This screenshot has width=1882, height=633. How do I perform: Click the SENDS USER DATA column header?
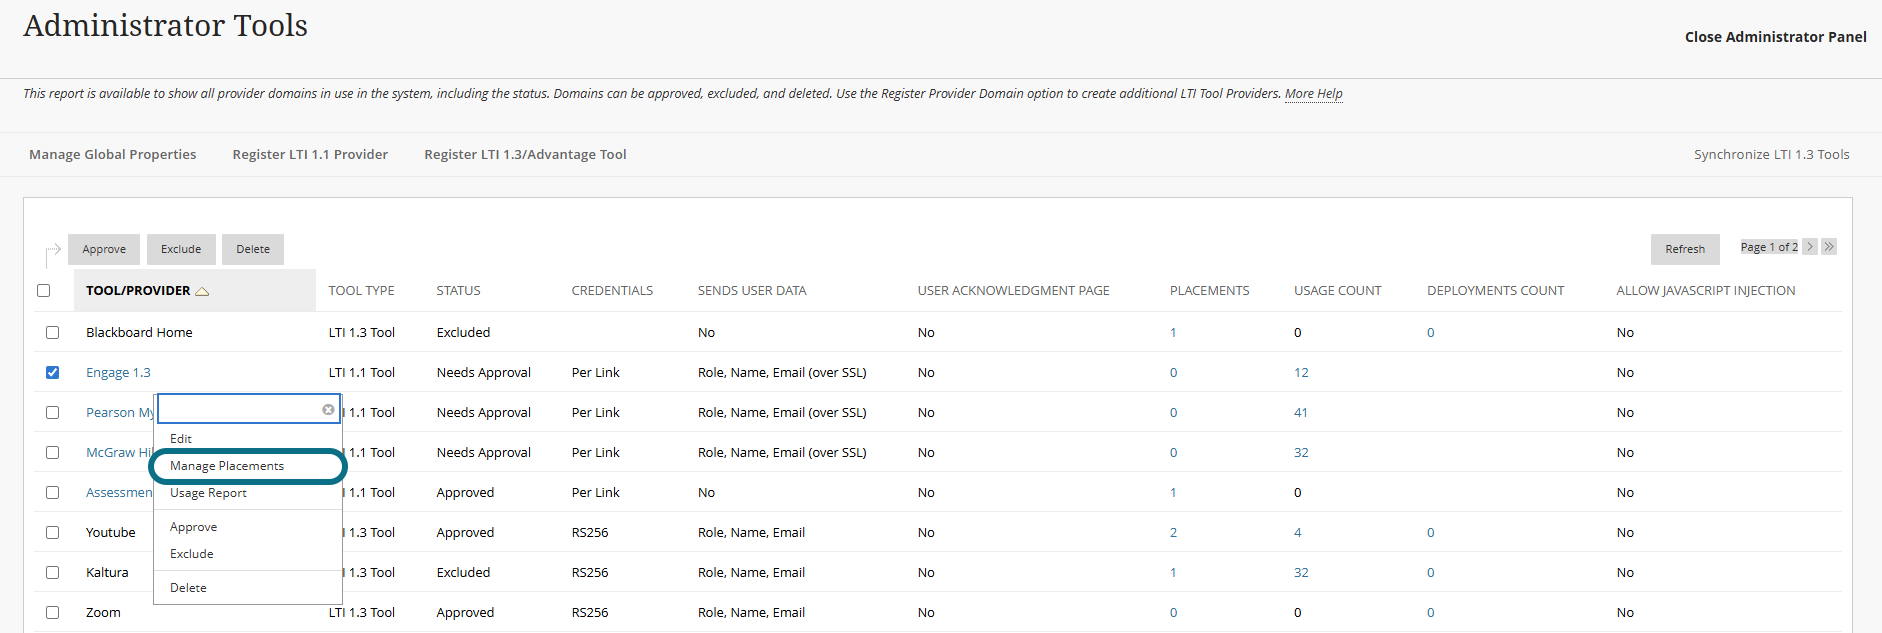pyautogui.click(x=752, y=291)
